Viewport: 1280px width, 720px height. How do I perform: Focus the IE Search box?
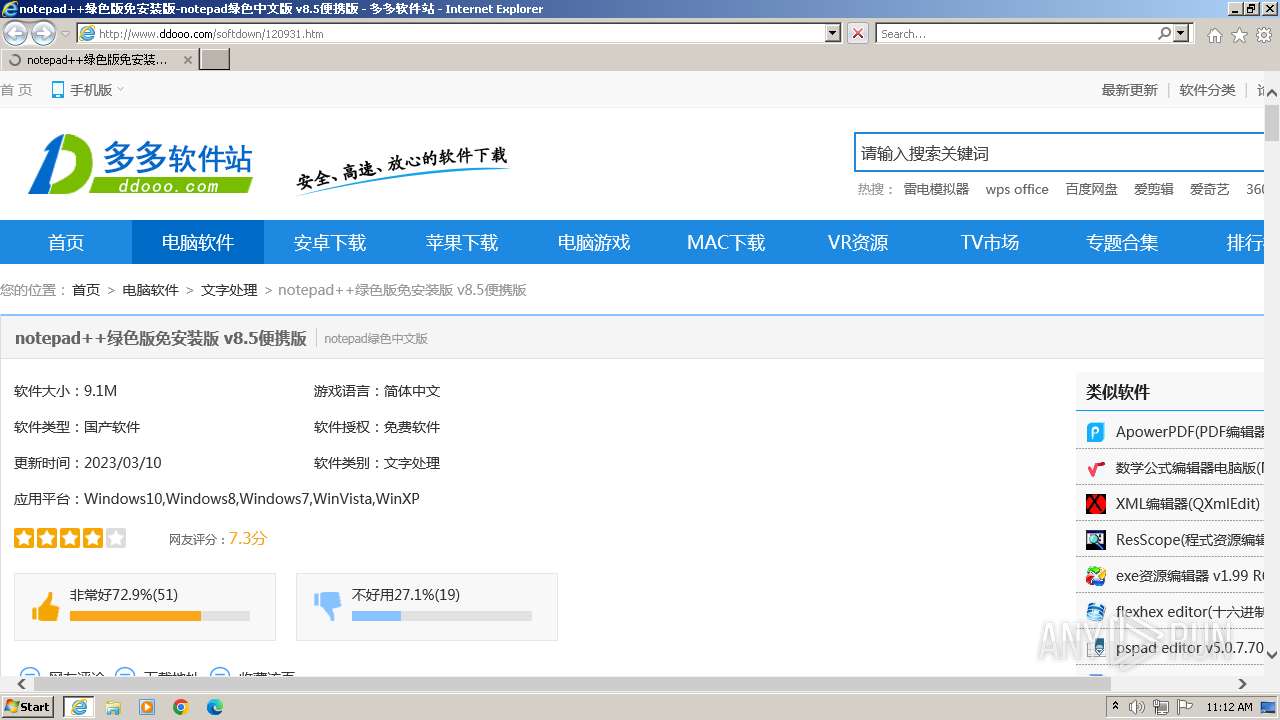1016,33
